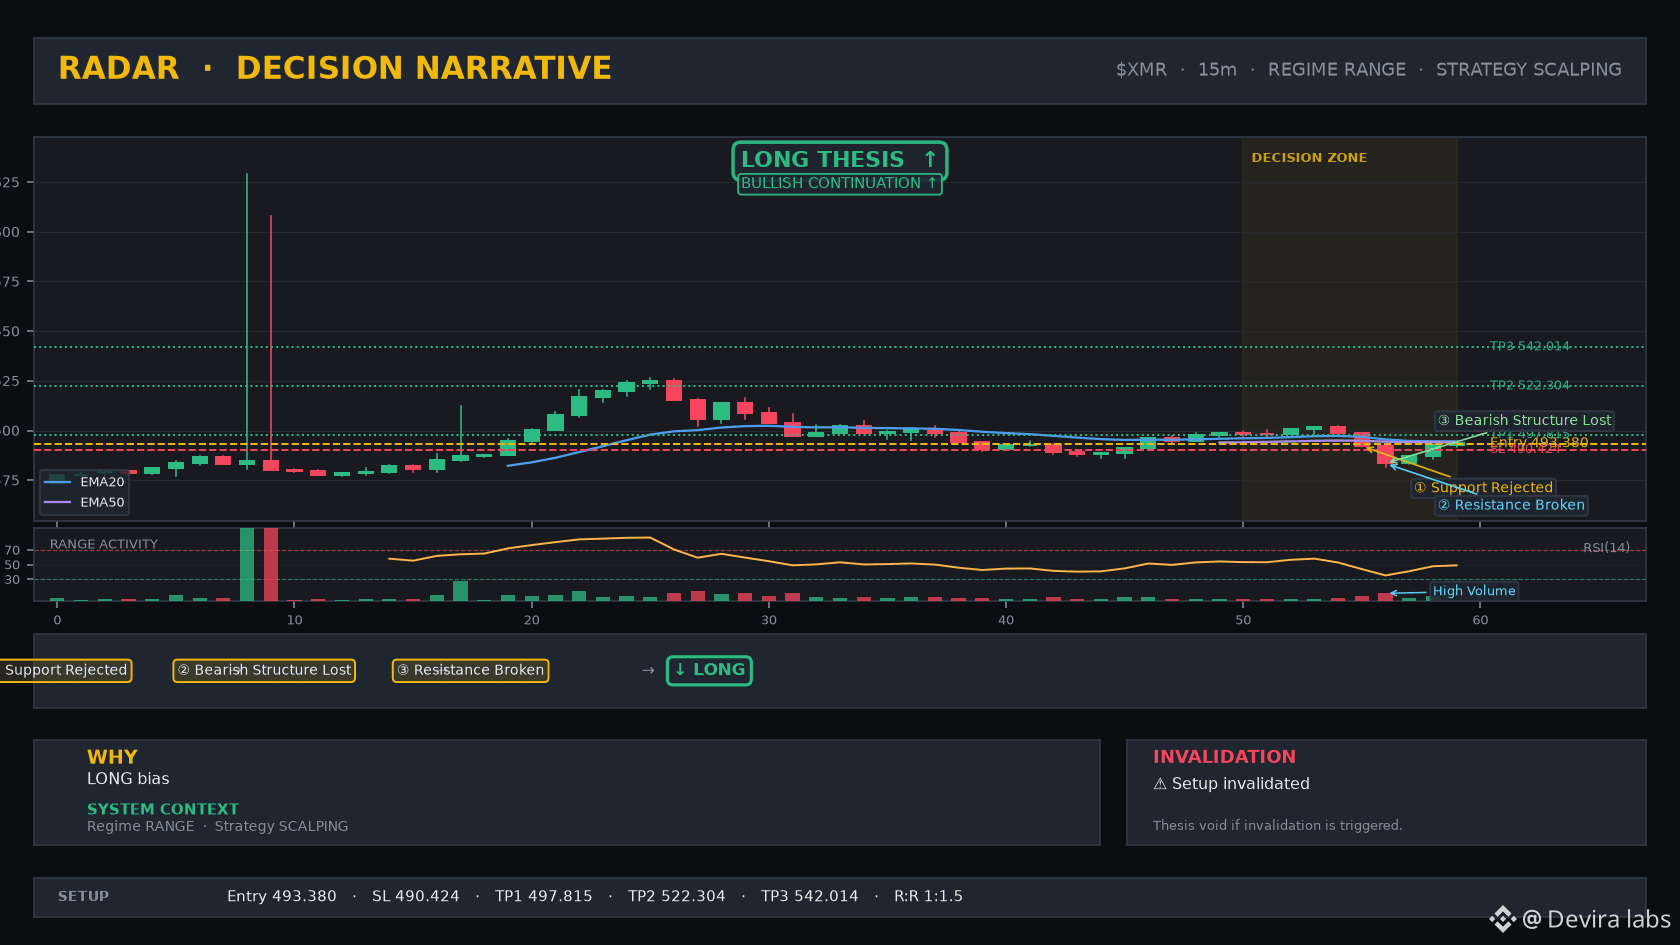This screenshot has width=1680, height=945.
Task: Click the SETUP label
Action: [x=83, y=896]
